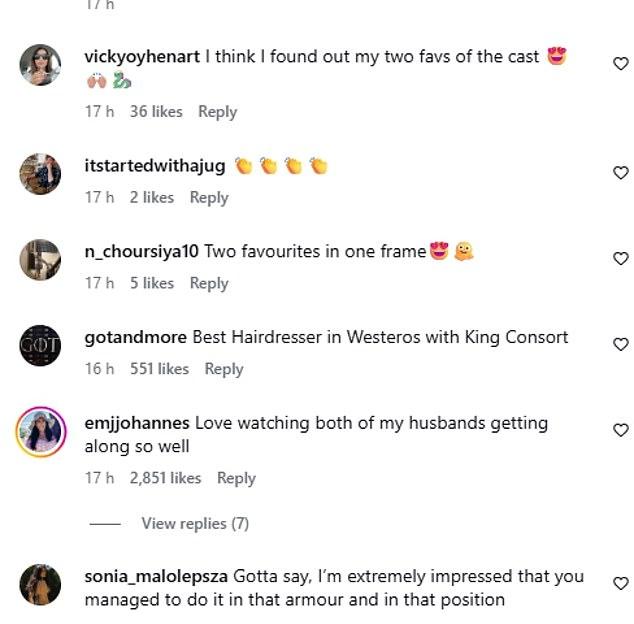This screenshot has width=634, height=624.
Task: Reply to emjjohannes's comment
Action: pos(237,478)
